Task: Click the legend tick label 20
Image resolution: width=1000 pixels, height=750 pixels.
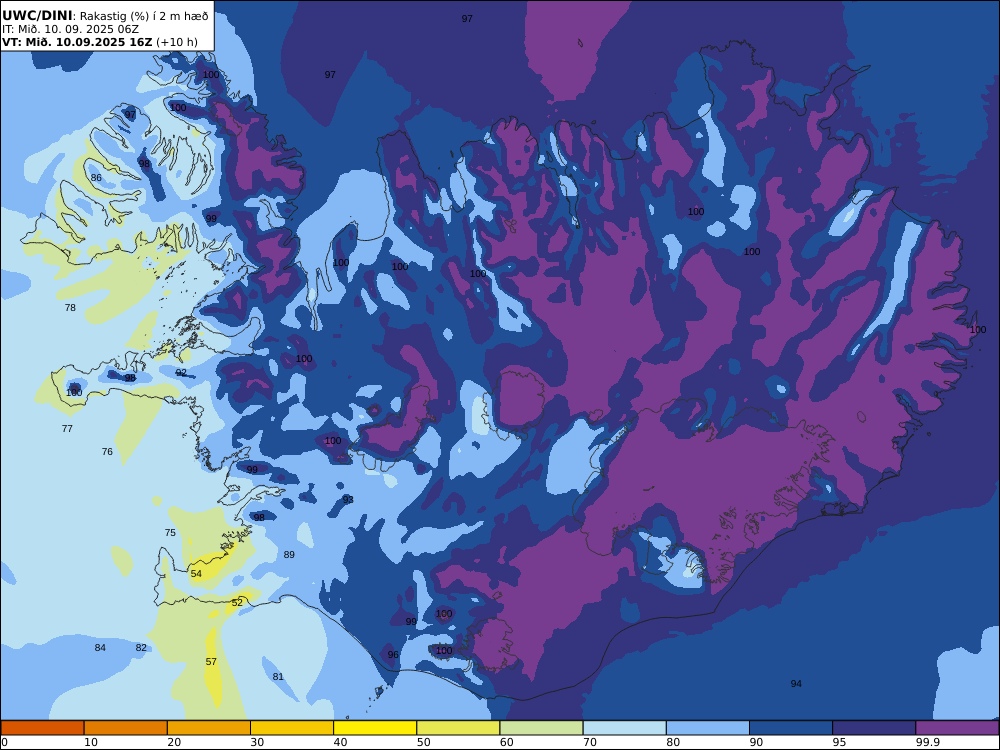Action: click(174, 742)
